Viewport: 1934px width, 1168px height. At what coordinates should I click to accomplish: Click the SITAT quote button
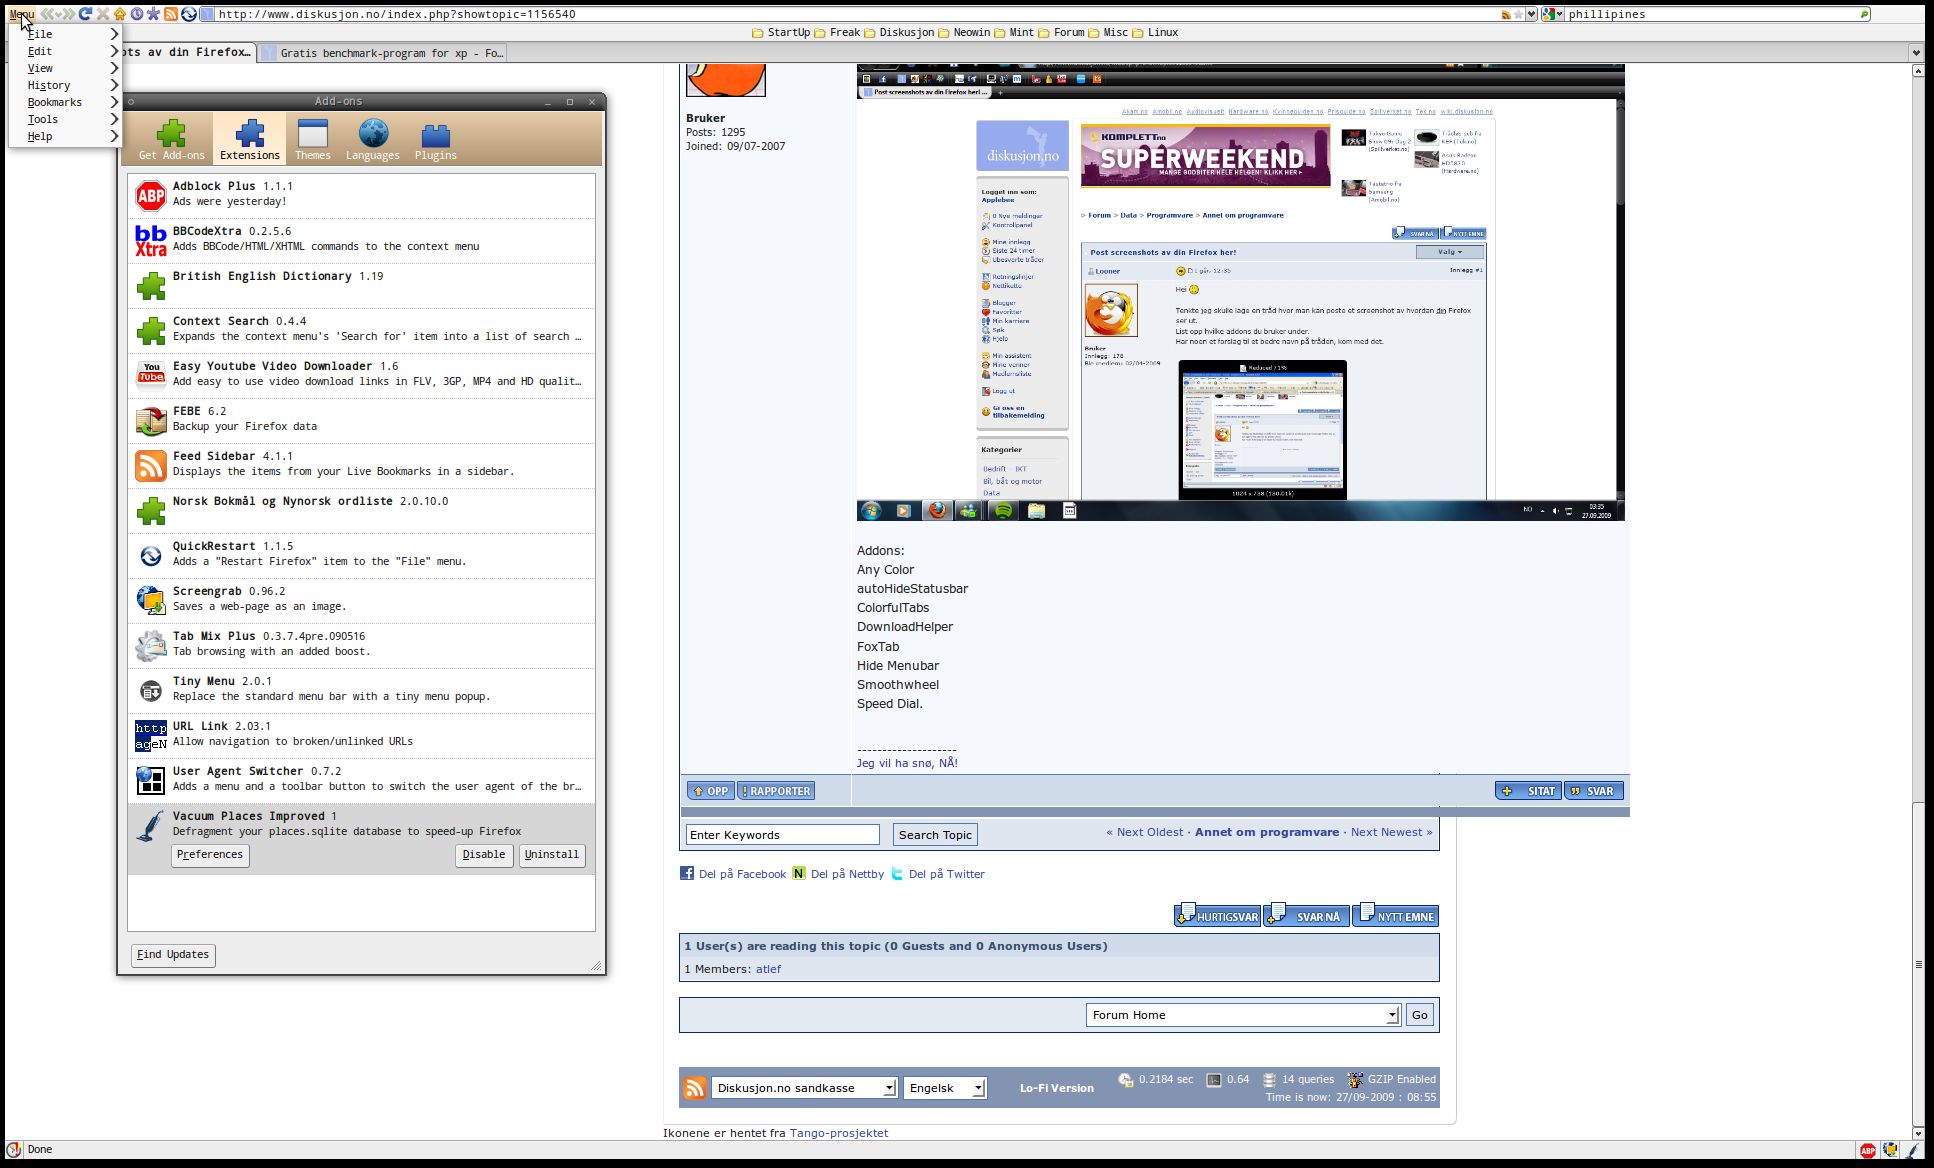pyautogui.click(x=1528, y=791)
